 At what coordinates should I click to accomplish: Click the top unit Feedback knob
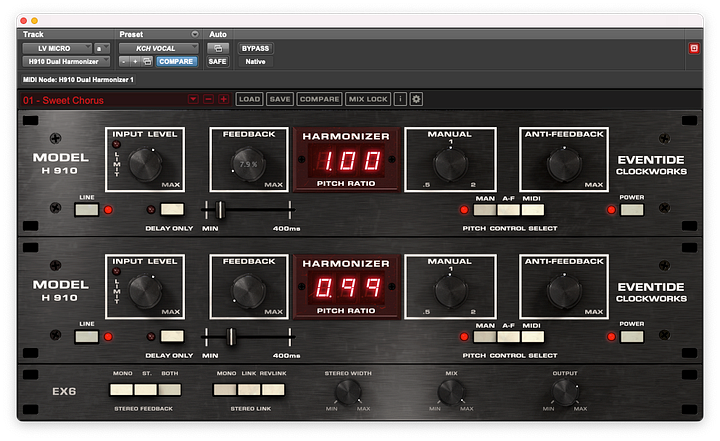click(248, 164)
